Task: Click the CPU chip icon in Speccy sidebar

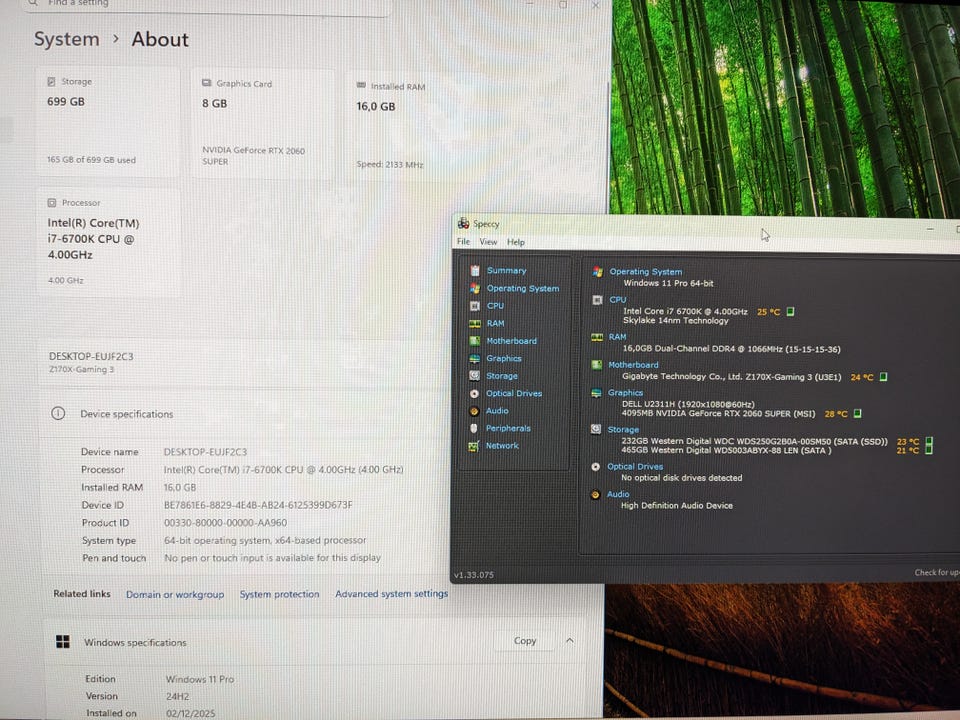Action: (474, 306)
